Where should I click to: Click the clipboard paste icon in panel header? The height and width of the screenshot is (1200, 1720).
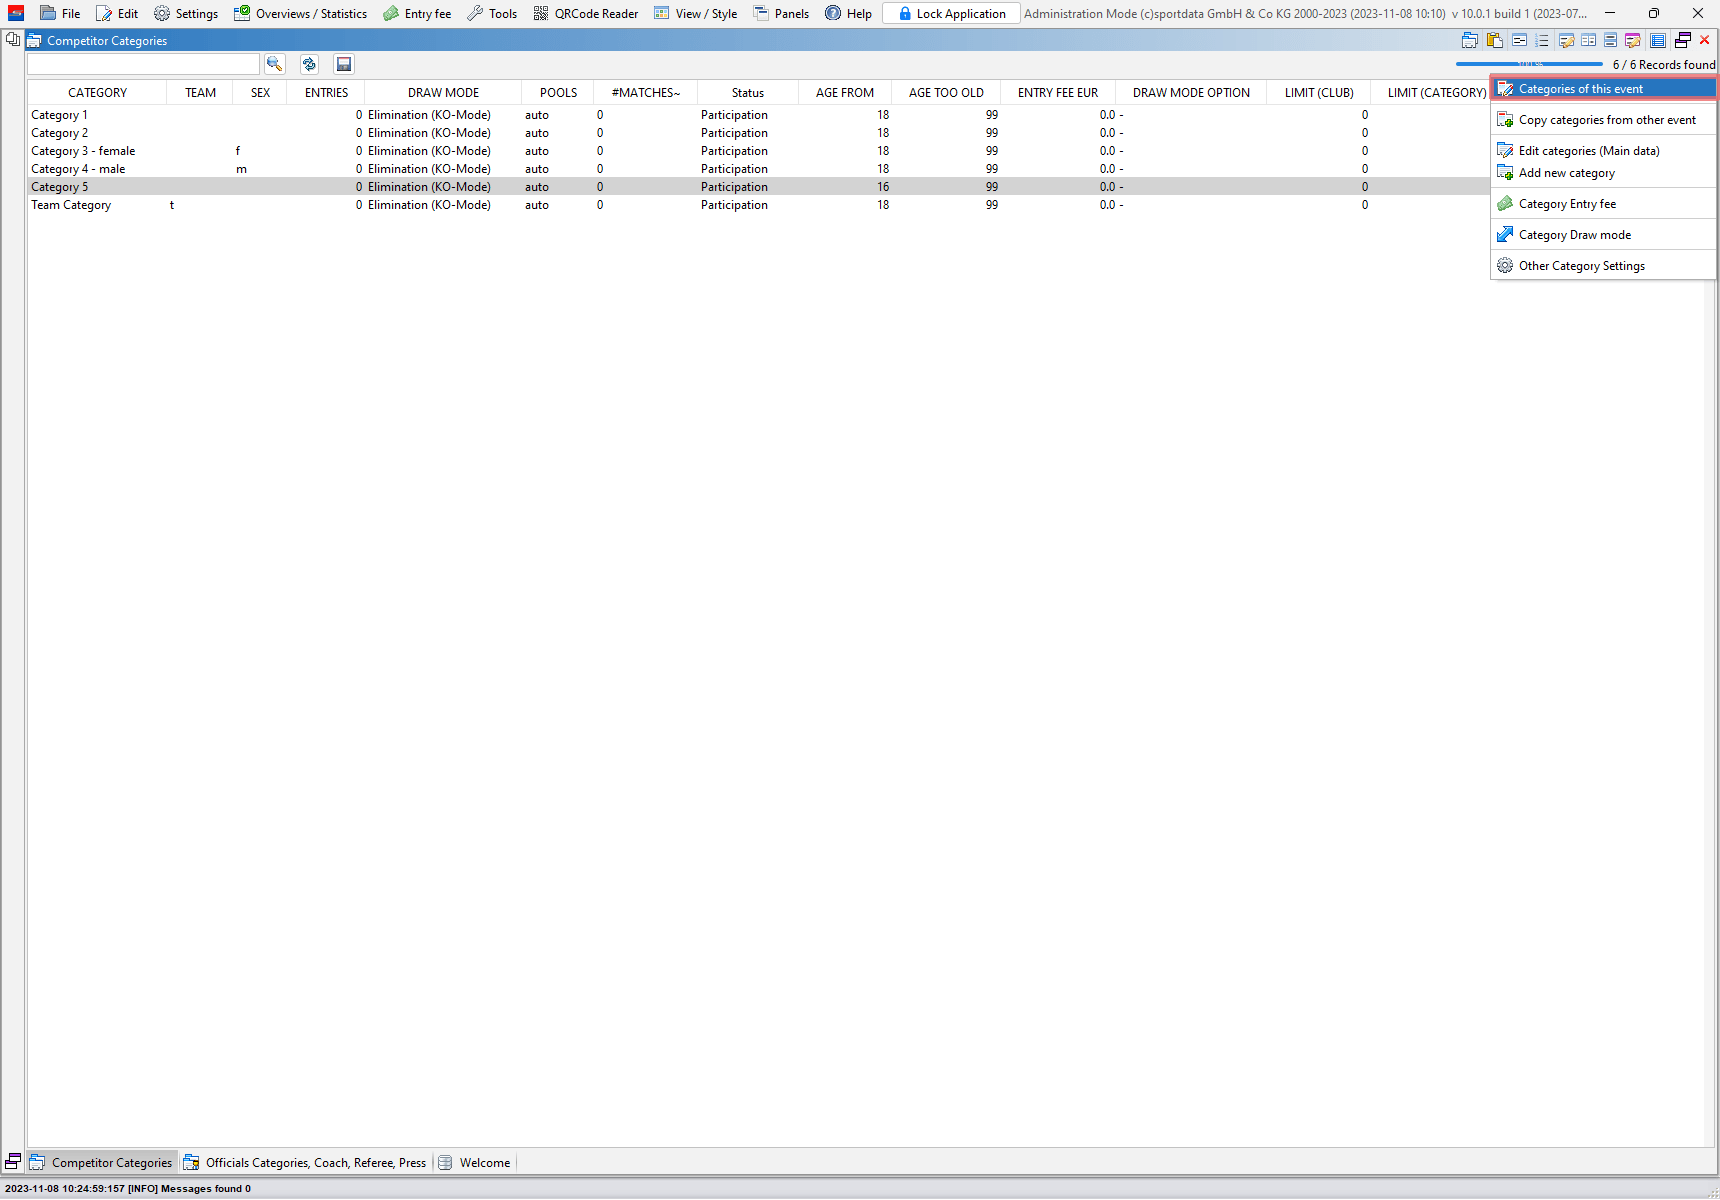(x=1495, y=41)
